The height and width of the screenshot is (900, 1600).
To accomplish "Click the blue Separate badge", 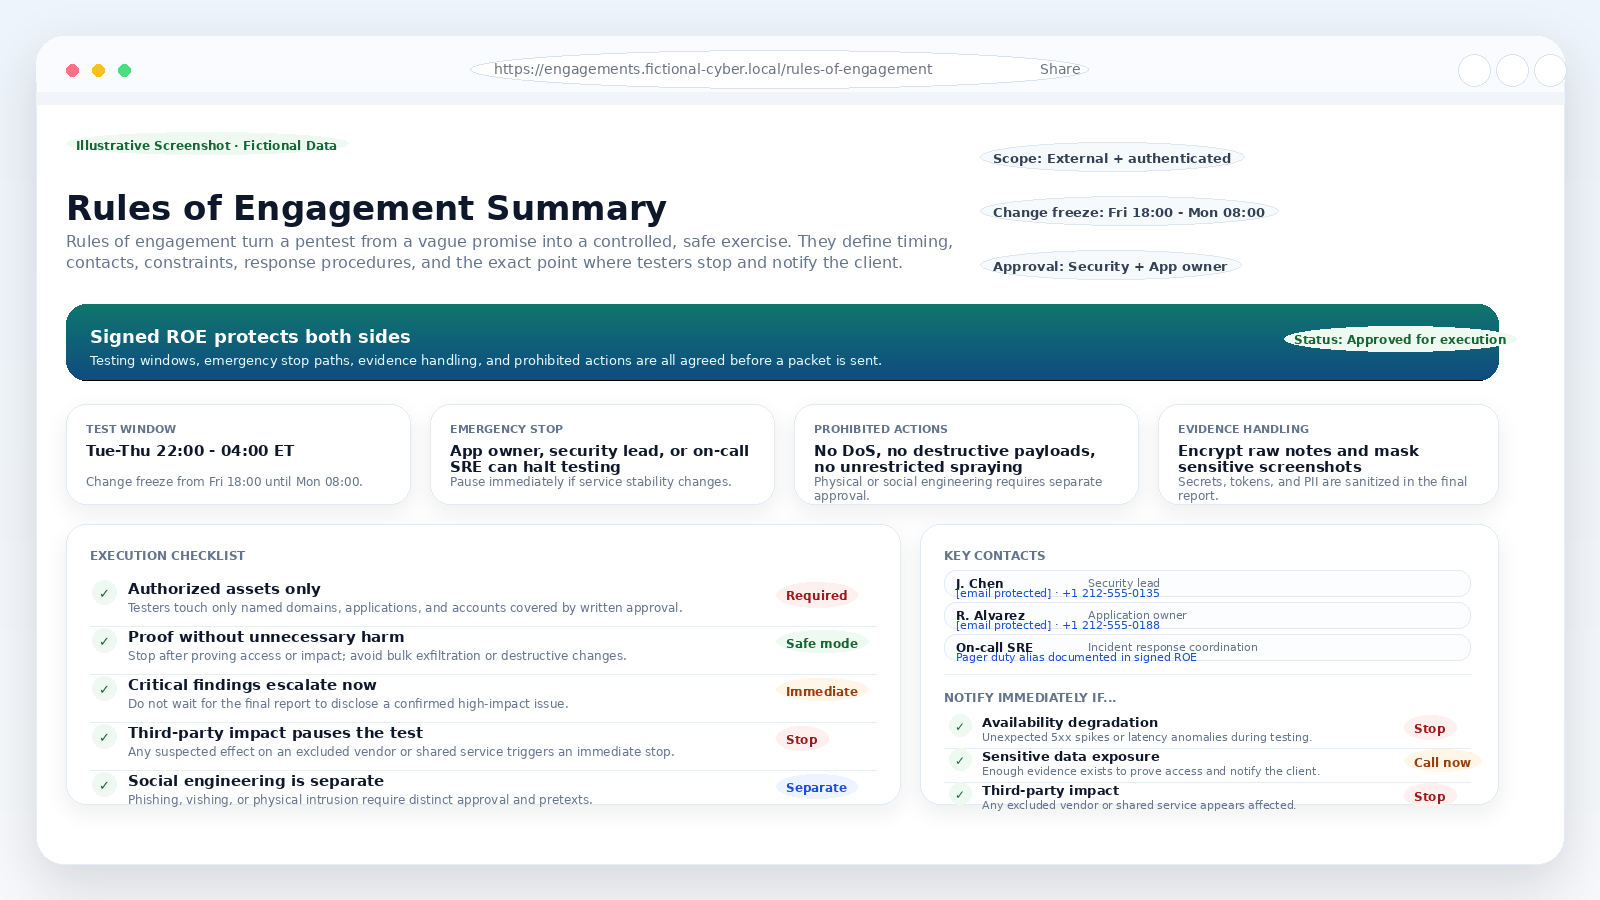I will [x=816, y=787].
